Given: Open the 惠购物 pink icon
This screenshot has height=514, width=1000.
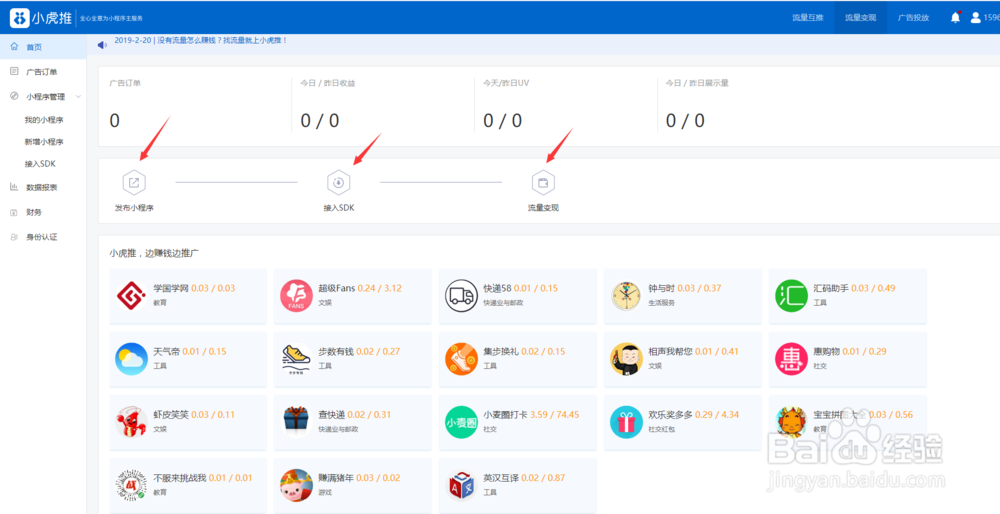Looking at the screenshot, I should [791, 359].
